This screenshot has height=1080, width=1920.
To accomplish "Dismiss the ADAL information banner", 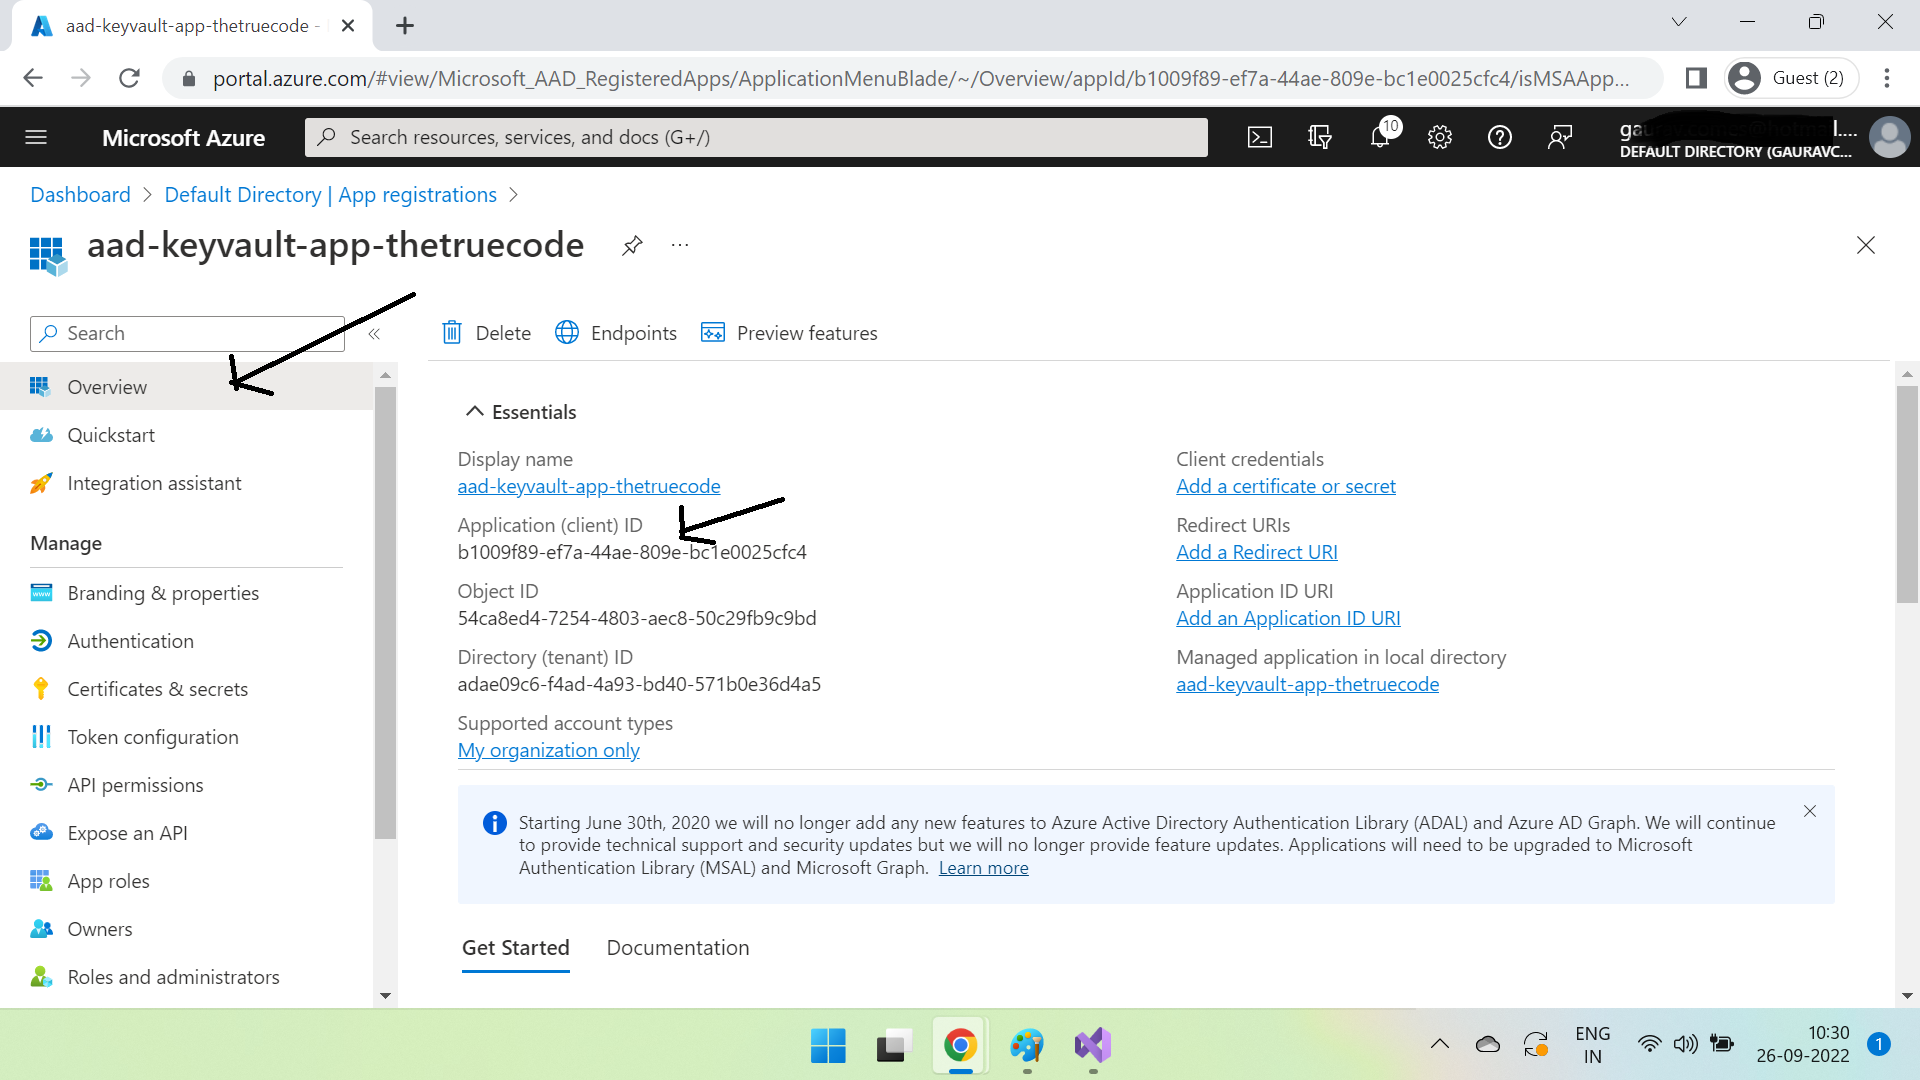I will 1810,811.
